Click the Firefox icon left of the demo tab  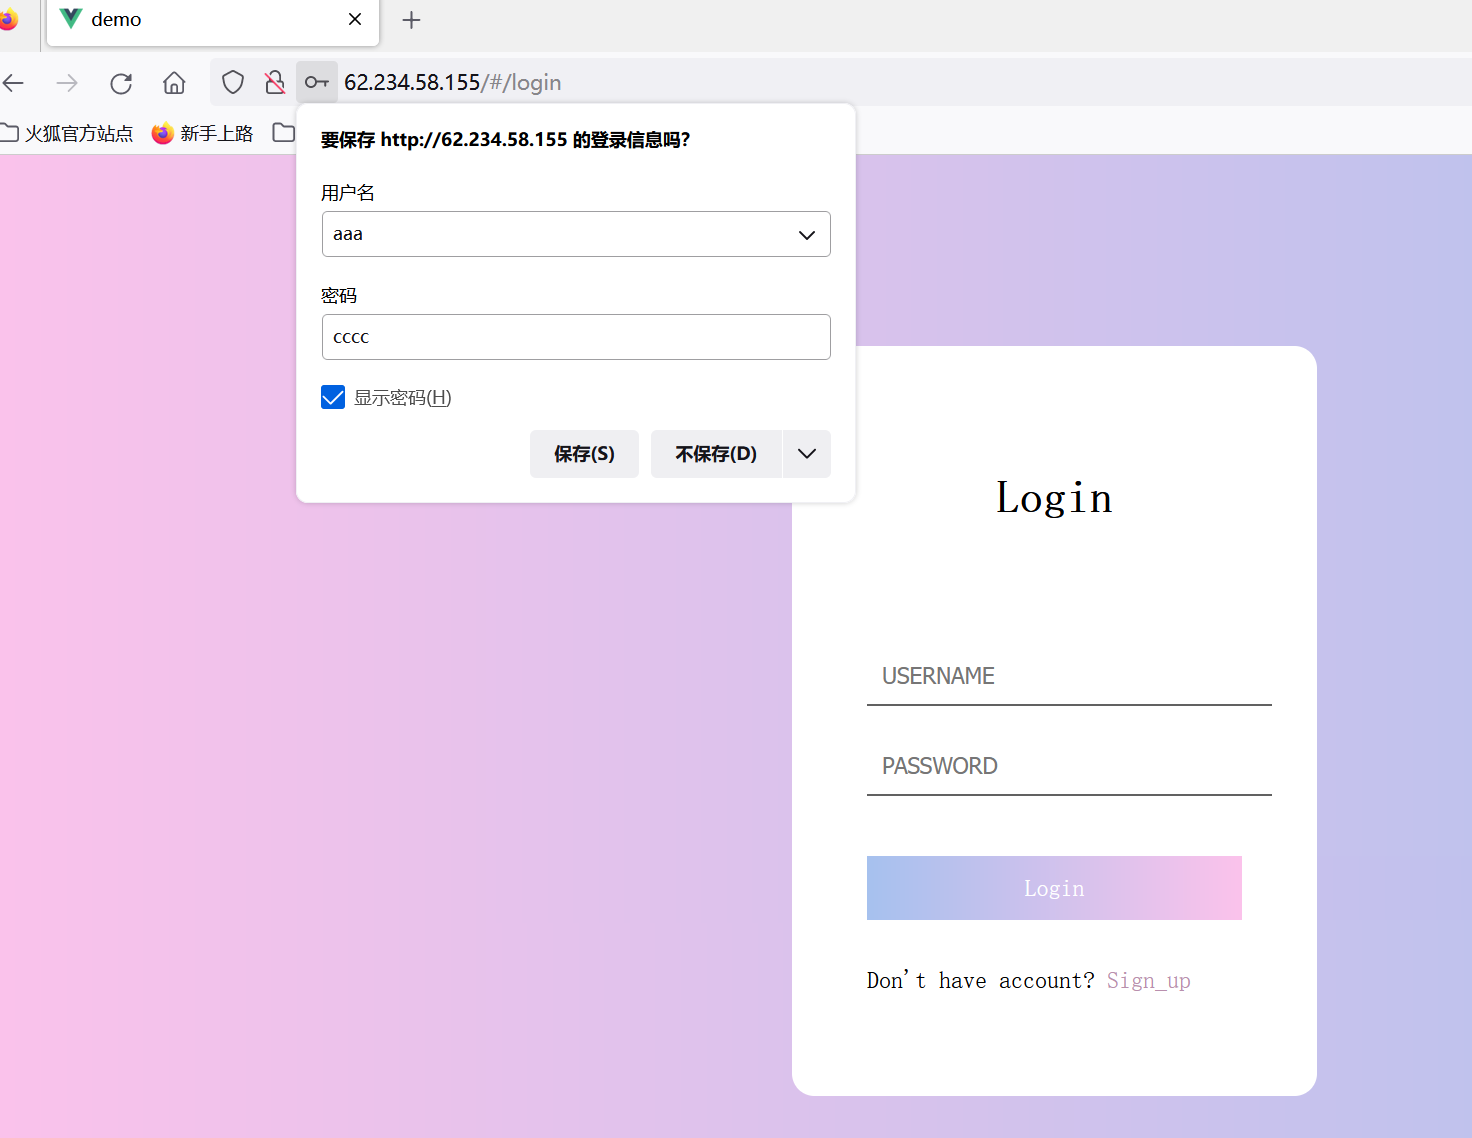(x=8, y=20)
